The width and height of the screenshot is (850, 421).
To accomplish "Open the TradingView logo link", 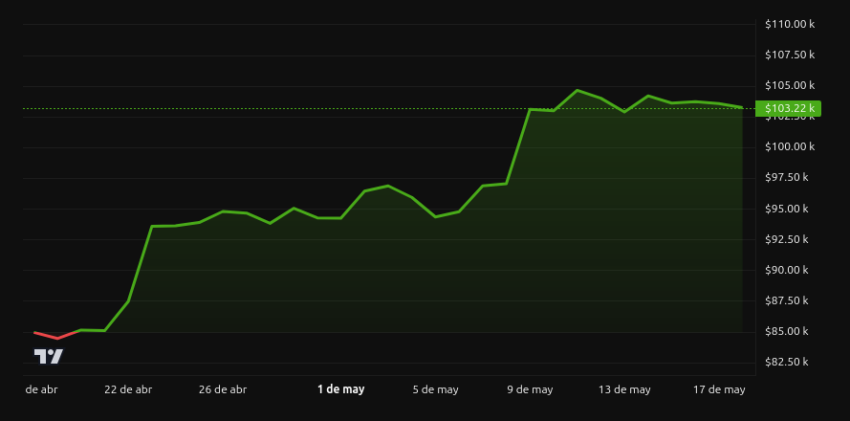I will [x=49, y=356].
